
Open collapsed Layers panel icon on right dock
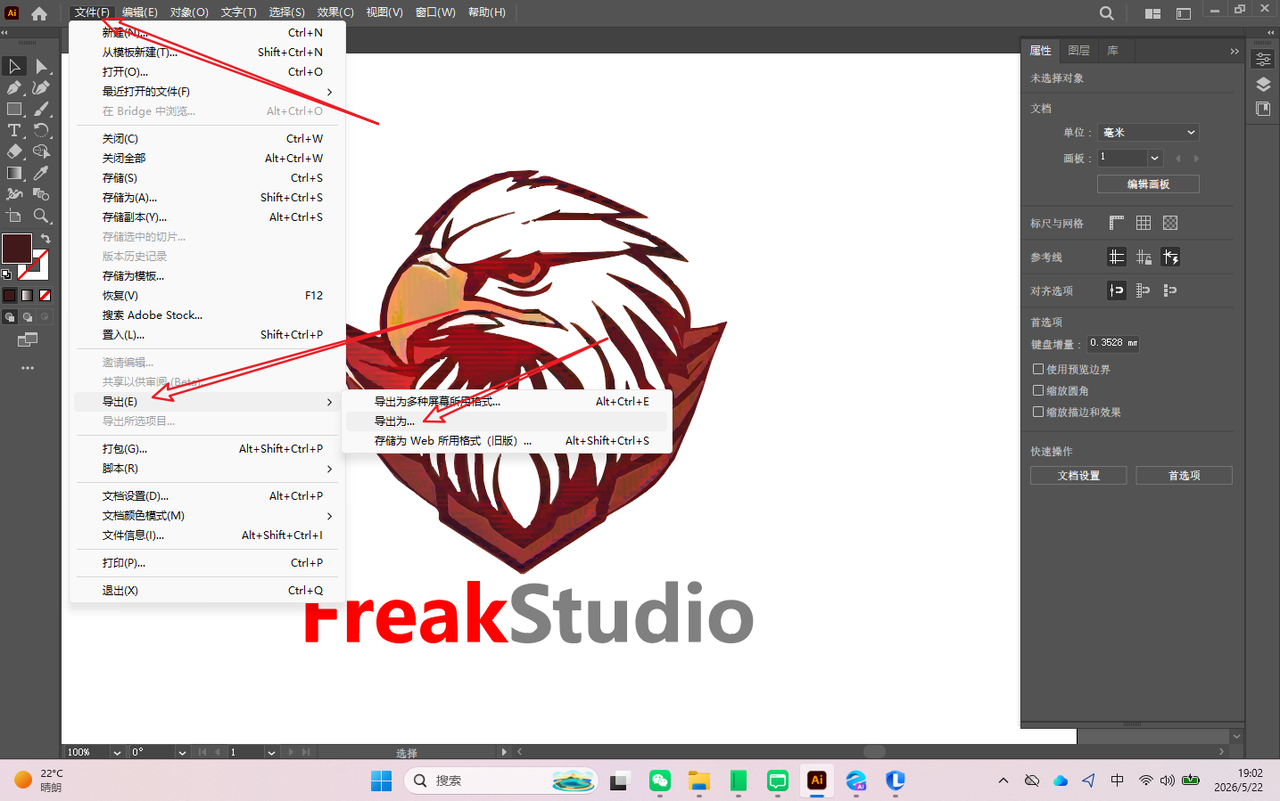[1263, 84]
